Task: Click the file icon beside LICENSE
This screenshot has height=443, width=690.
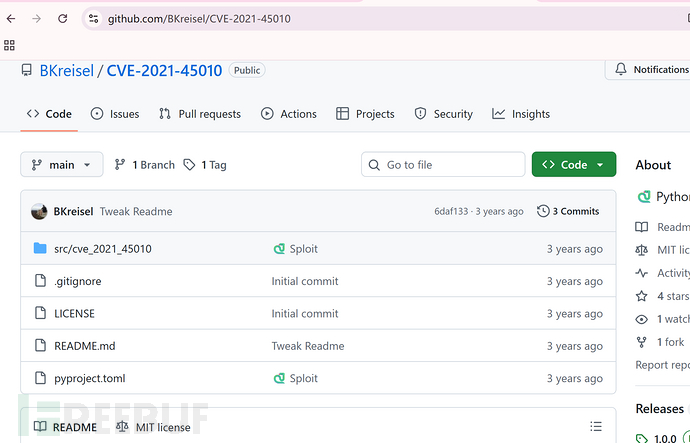Action: tap(40, 313)
